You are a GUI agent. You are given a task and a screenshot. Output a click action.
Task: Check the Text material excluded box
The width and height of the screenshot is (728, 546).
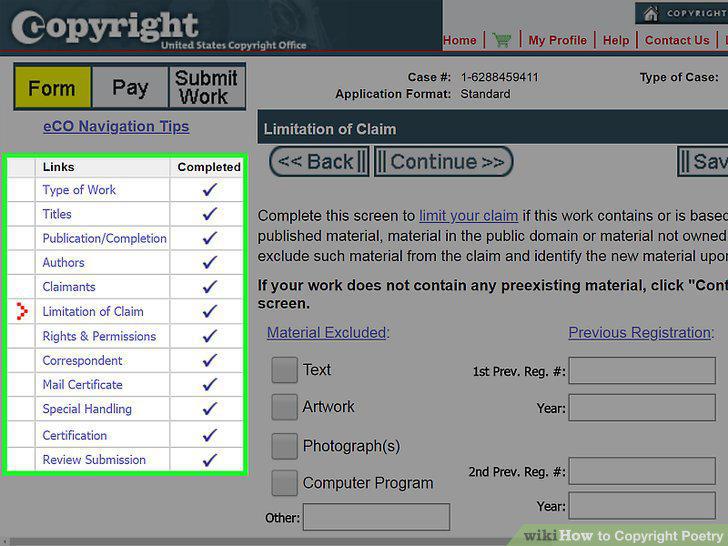[x=285, y=370]
